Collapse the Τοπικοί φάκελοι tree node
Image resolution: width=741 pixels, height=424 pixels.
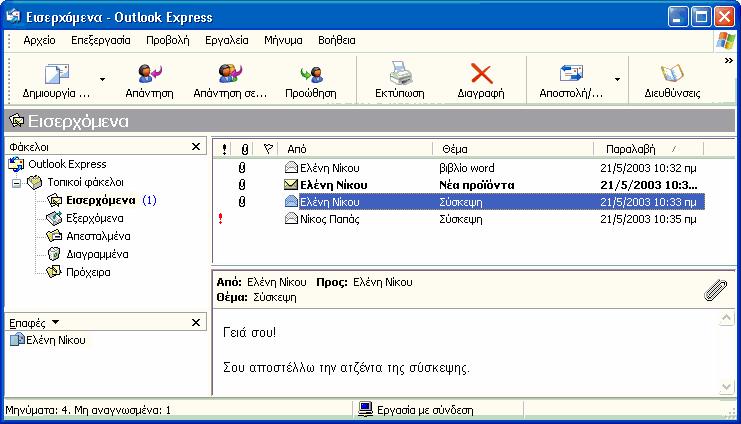[17, 183]
